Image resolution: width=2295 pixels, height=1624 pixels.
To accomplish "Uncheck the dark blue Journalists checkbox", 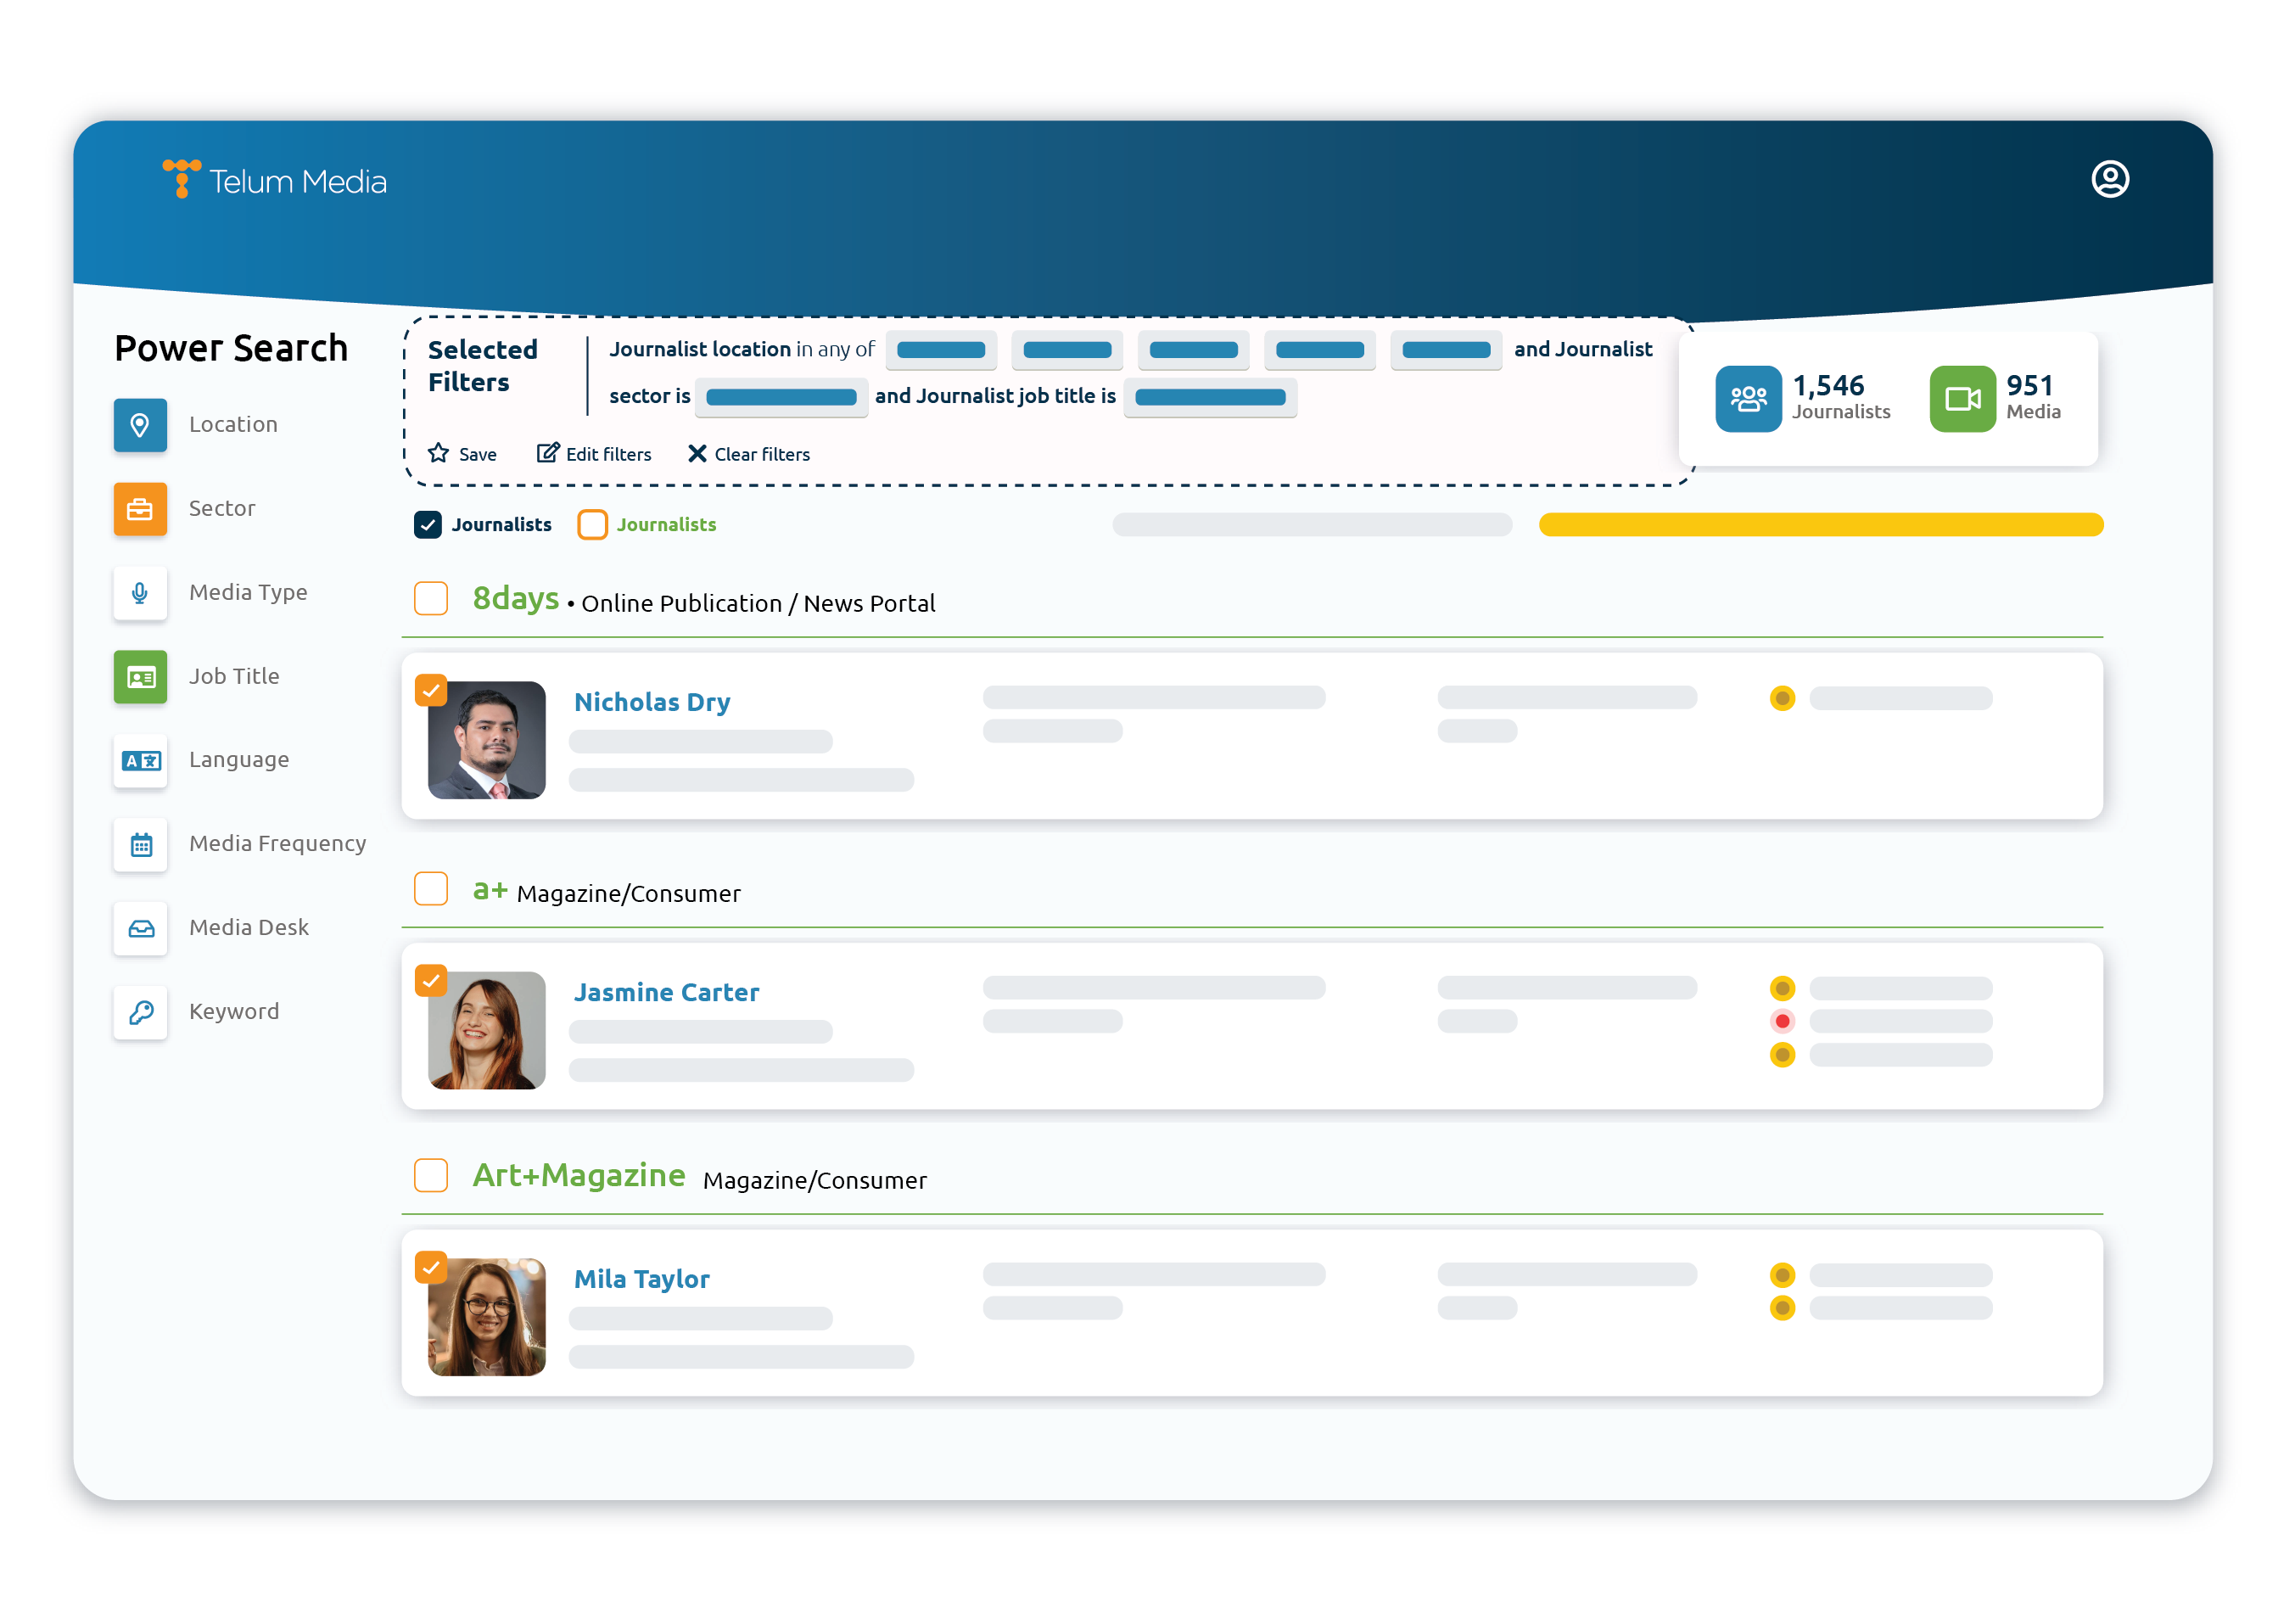I will click(428, 525).
